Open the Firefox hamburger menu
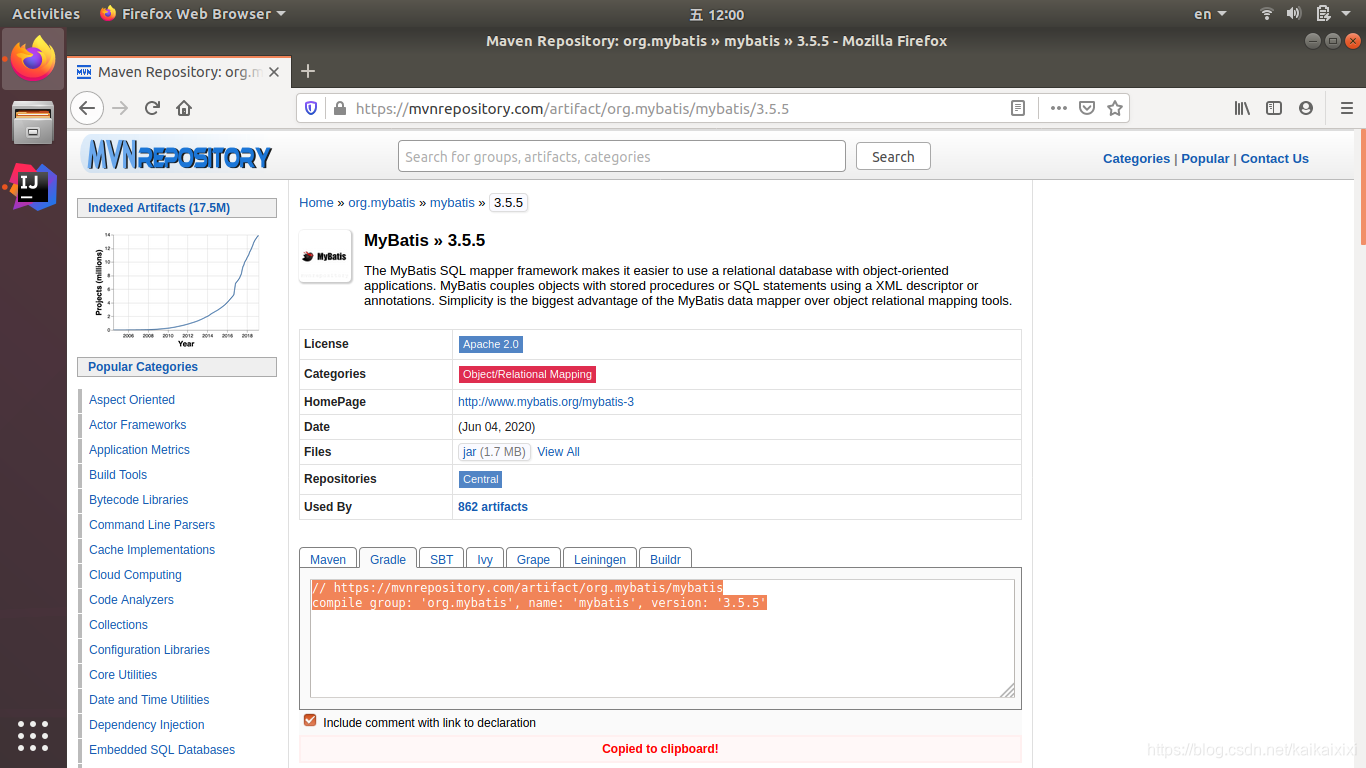1366x768 pixels. 1346,108
